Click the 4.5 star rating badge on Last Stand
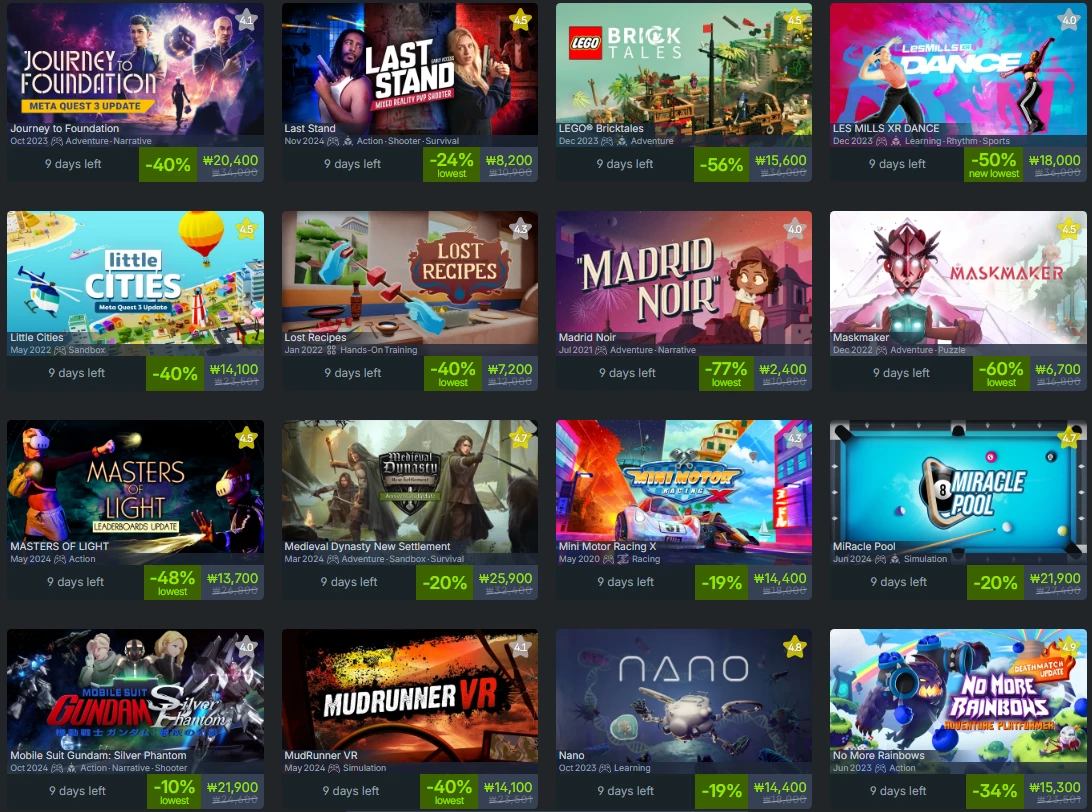Image resolution: width=1092 pixels, height=812 pixels. (x=520, y=20)
